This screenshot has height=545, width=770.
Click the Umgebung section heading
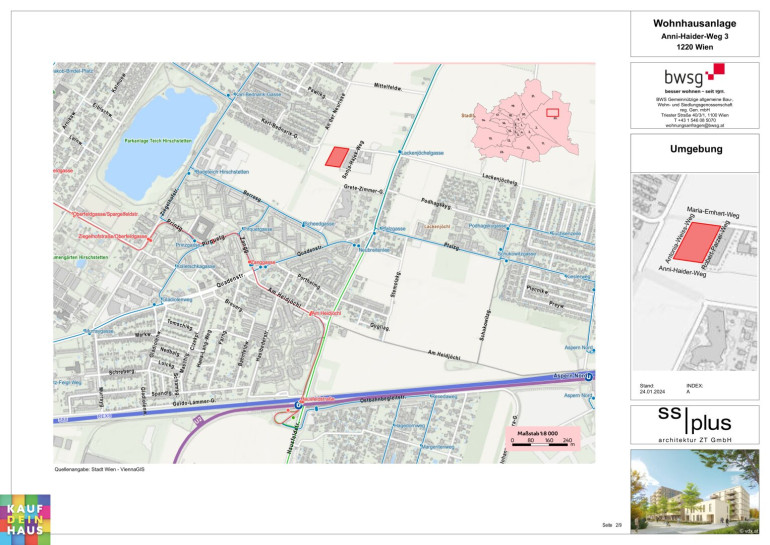[x=694, y=149]
